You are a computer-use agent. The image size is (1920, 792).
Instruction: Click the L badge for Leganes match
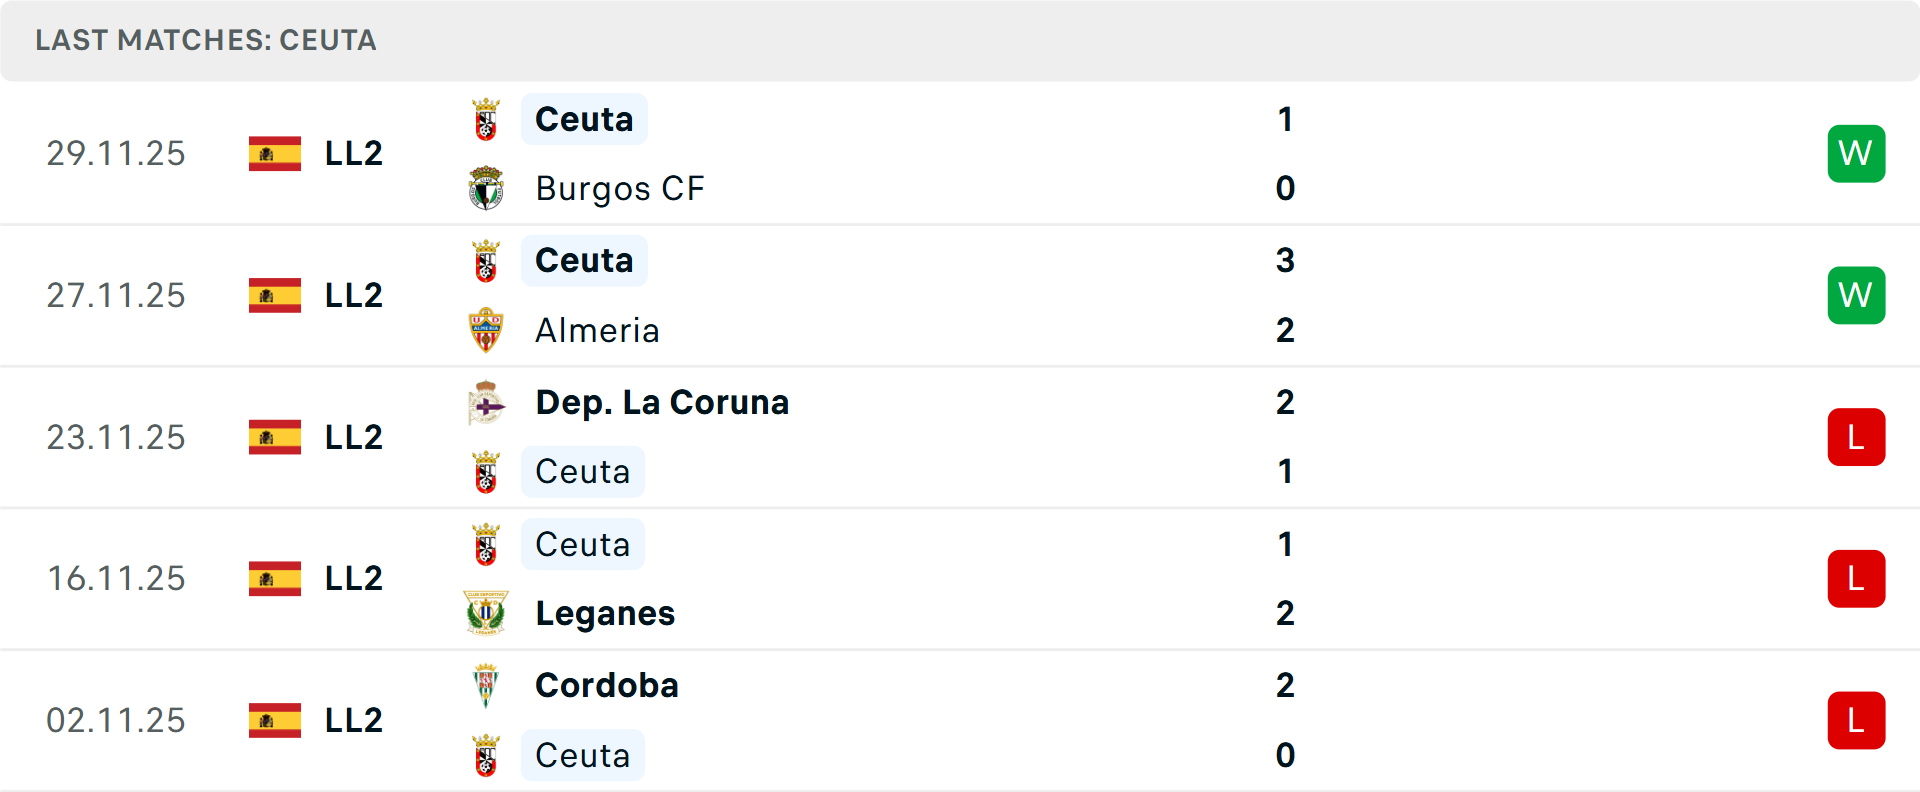(x=1856, y=579)
